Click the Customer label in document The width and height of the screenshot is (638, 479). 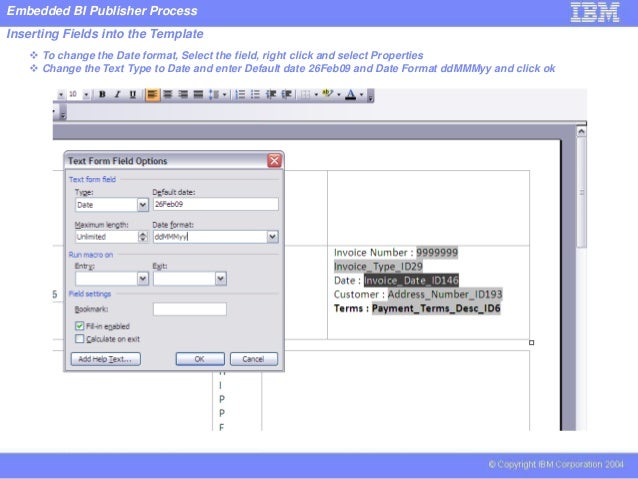point(356,294)
